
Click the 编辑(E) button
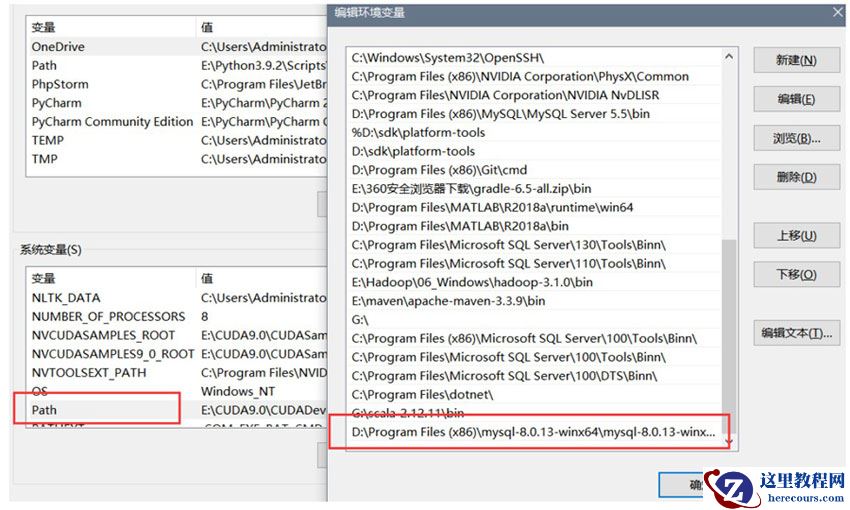[x=796, y=99]
